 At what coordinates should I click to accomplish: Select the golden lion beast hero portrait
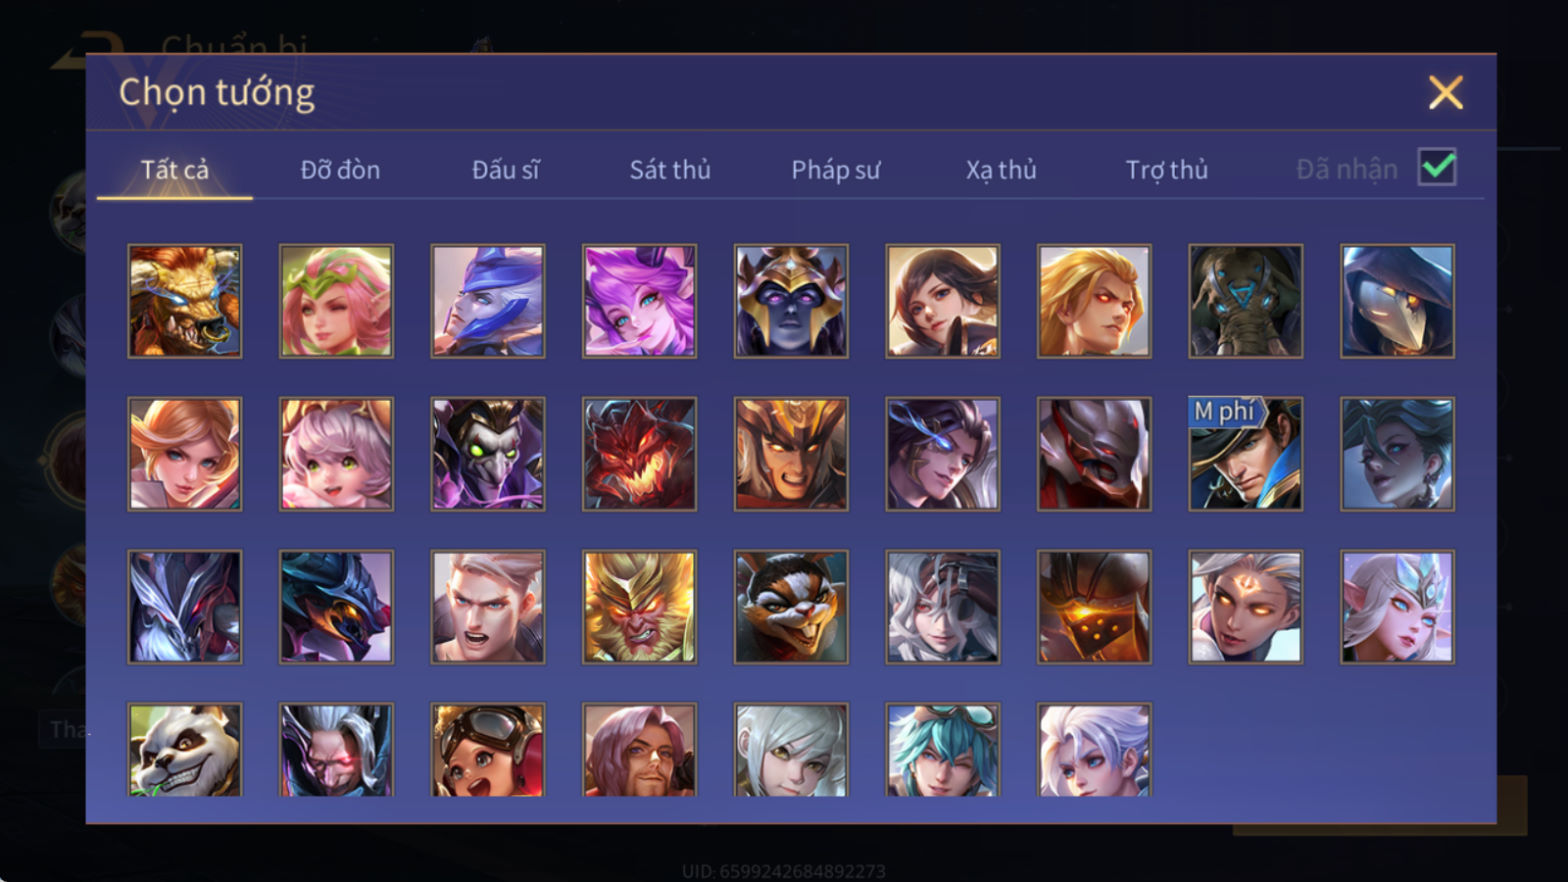click(185, 301)
